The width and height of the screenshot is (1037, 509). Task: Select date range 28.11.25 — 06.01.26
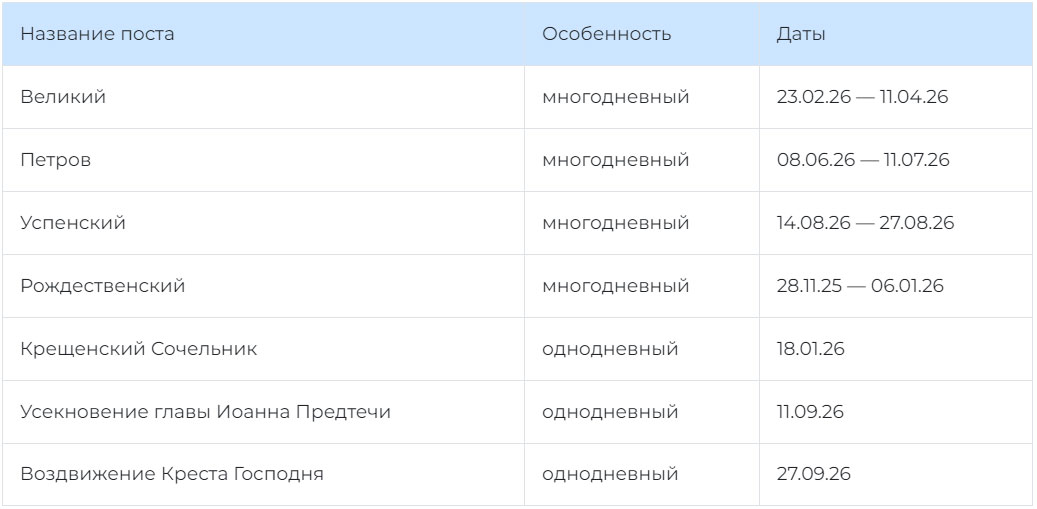(860, 286)
